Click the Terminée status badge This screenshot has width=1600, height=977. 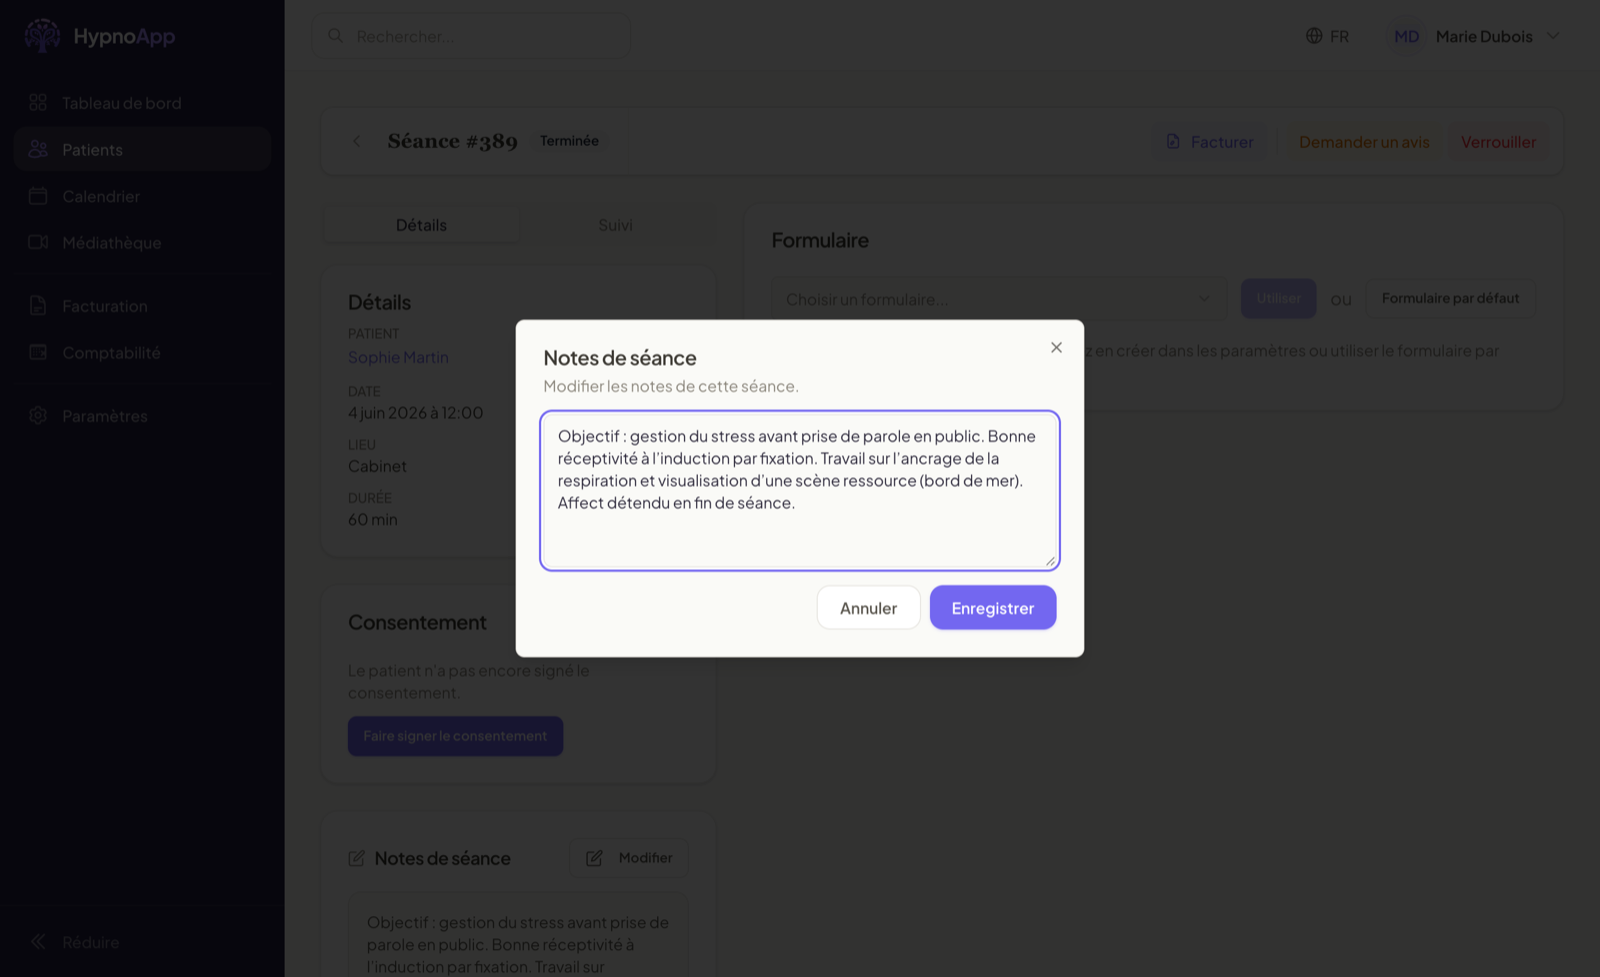[x=569, y=141]
